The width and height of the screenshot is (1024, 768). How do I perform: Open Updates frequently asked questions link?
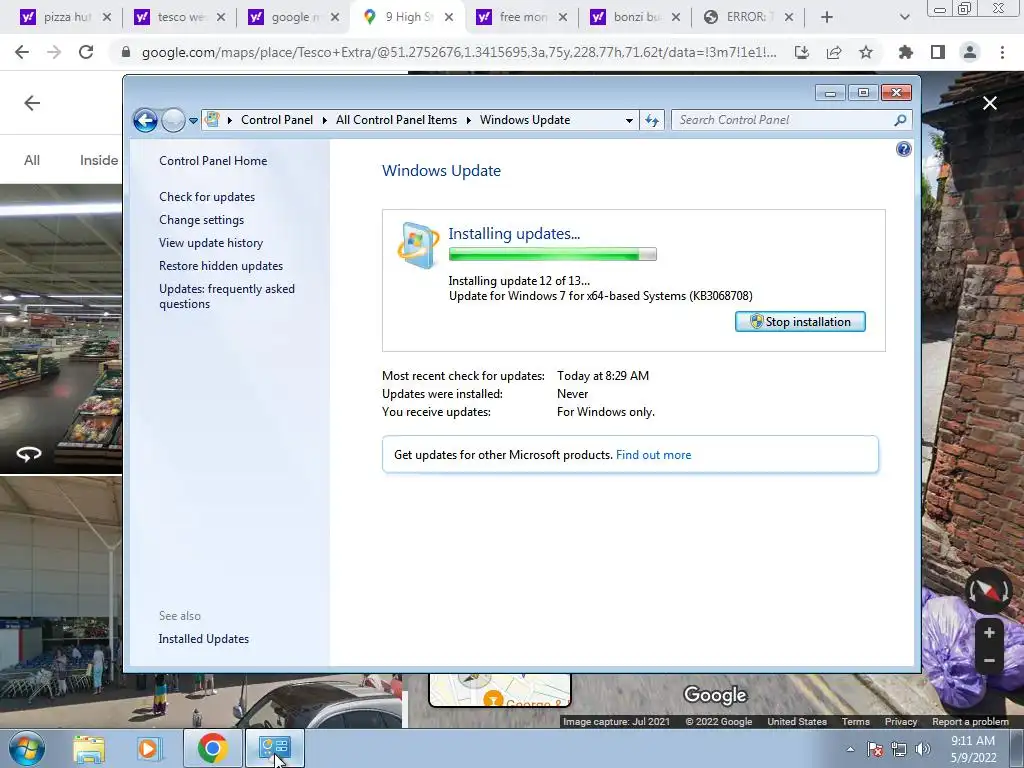(x=227, y=296)
